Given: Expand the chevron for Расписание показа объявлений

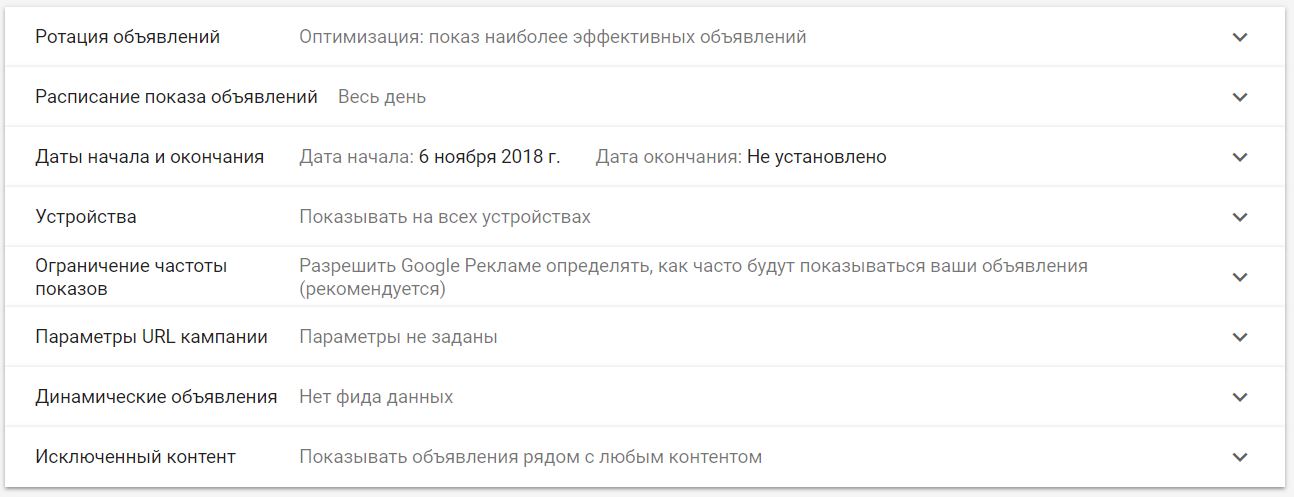Looking at the screenshot, I should point(1240,97).
